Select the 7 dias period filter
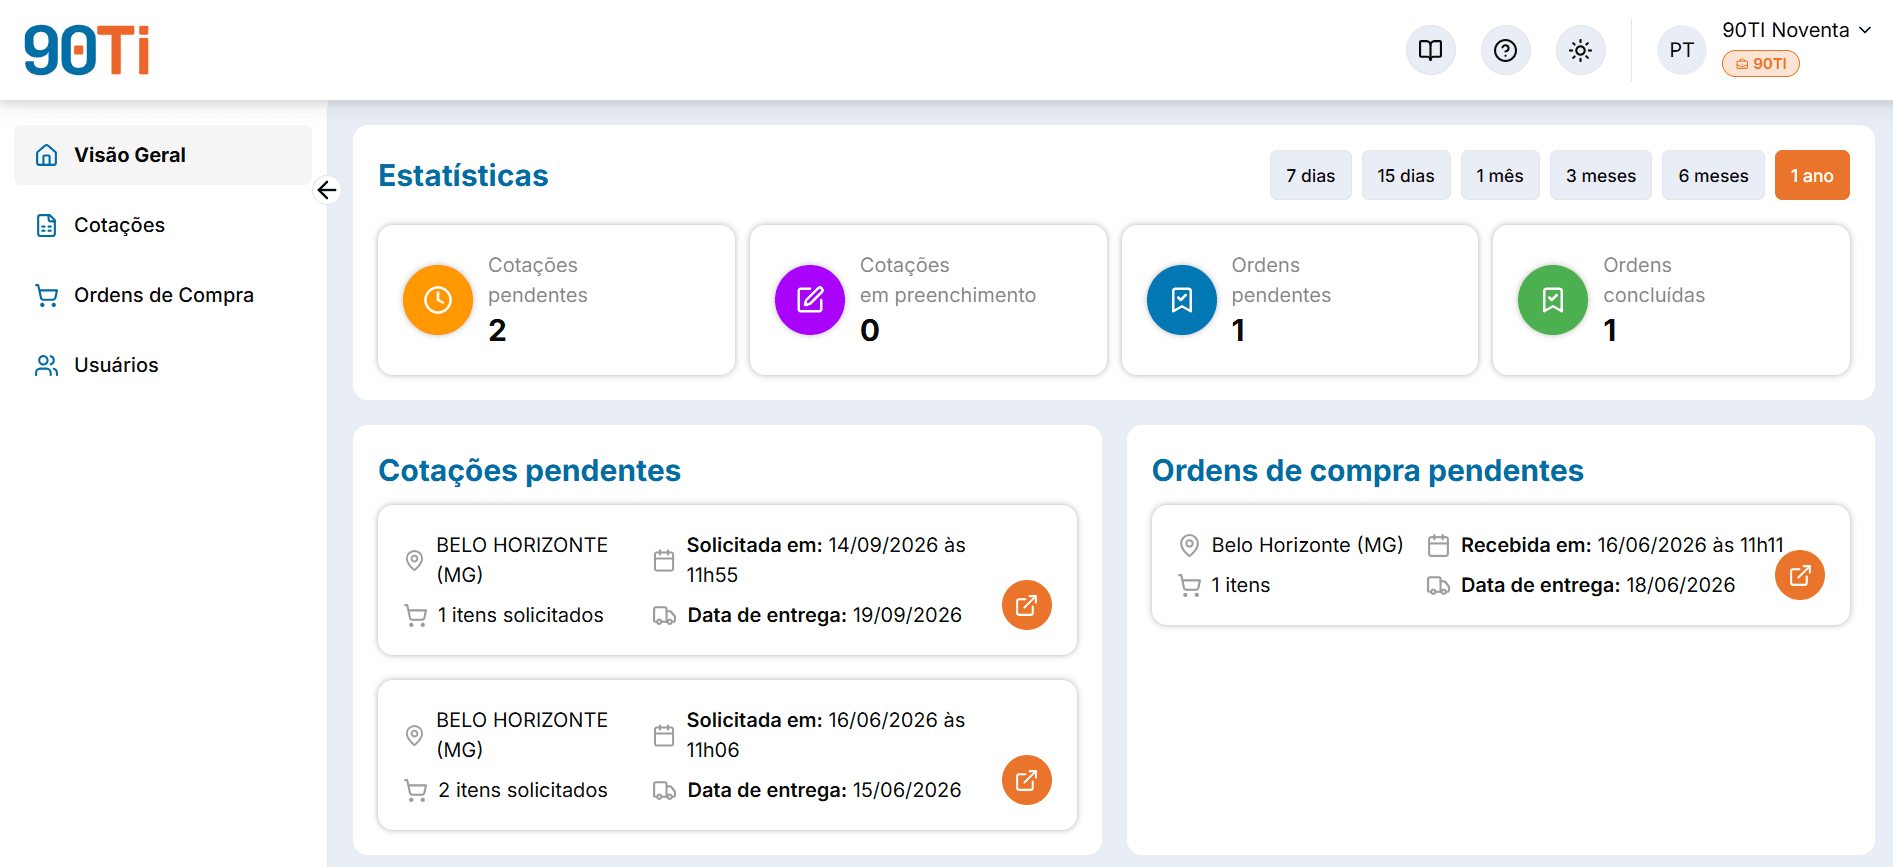This screenshot has width=1893, height=867. (x=1310, y=175)
